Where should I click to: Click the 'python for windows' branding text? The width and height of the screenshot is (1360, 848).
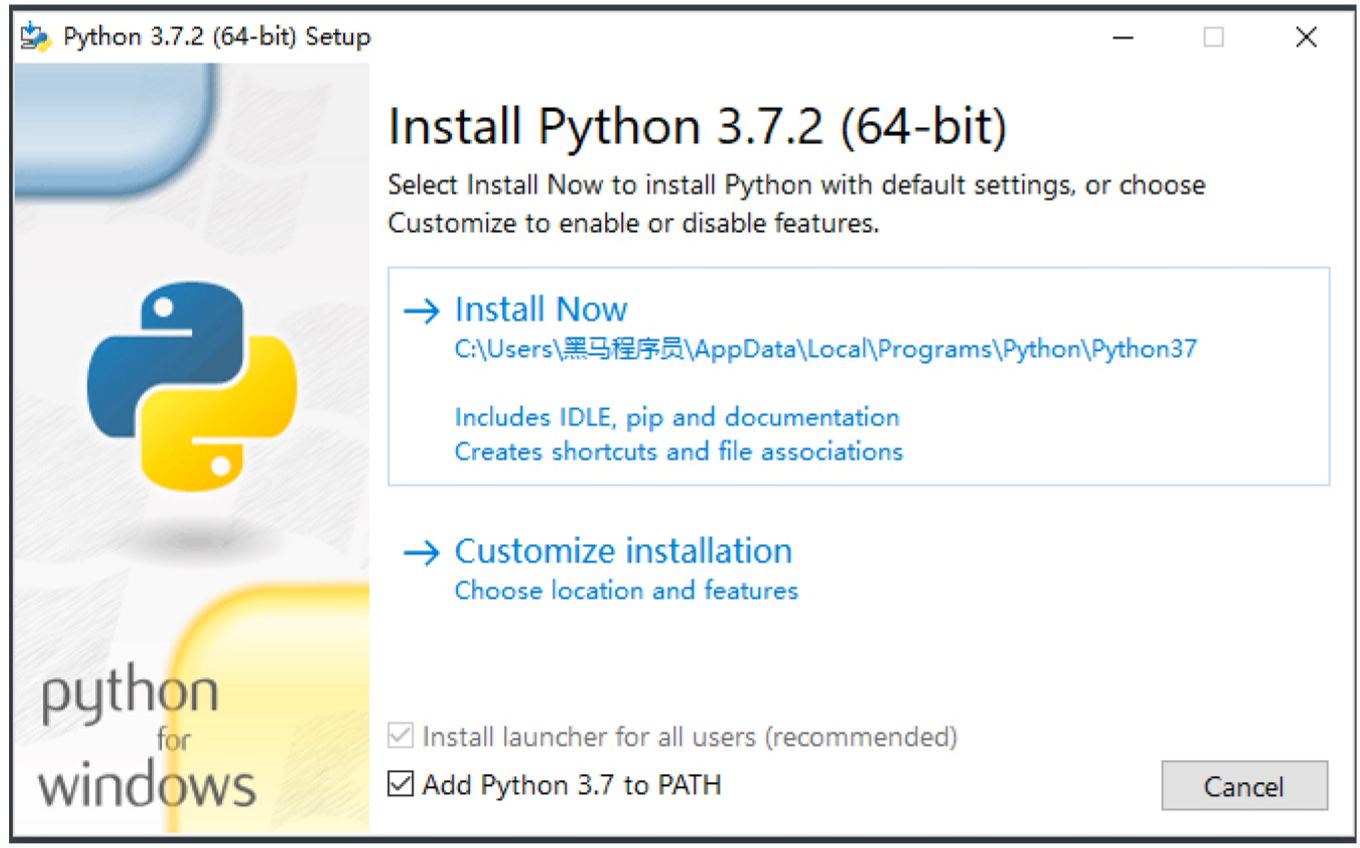pyautogui.click(x=147, y=740)
